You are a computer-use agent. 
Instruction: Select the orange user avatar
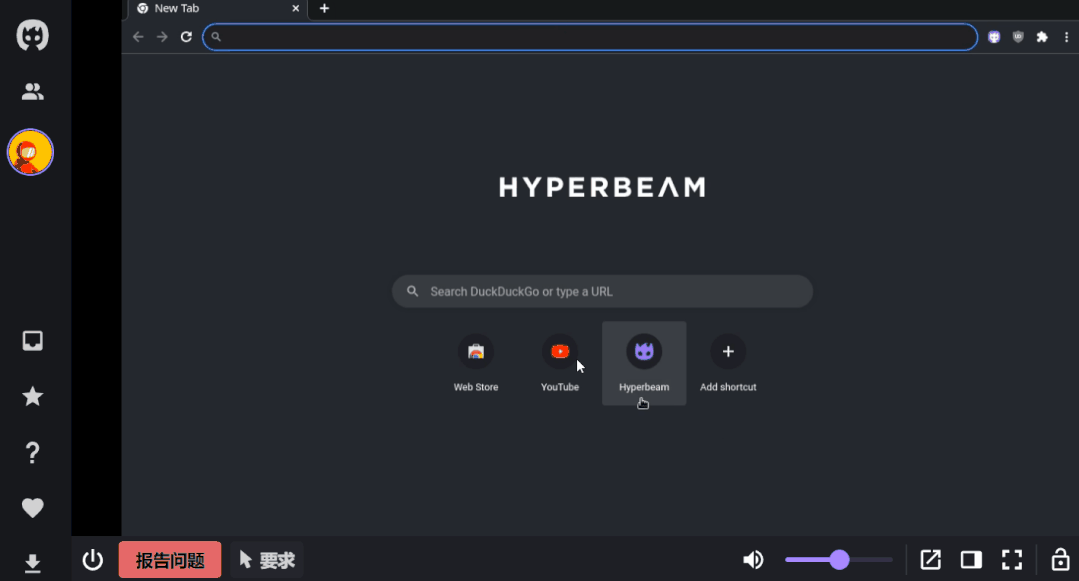[30, 152]
